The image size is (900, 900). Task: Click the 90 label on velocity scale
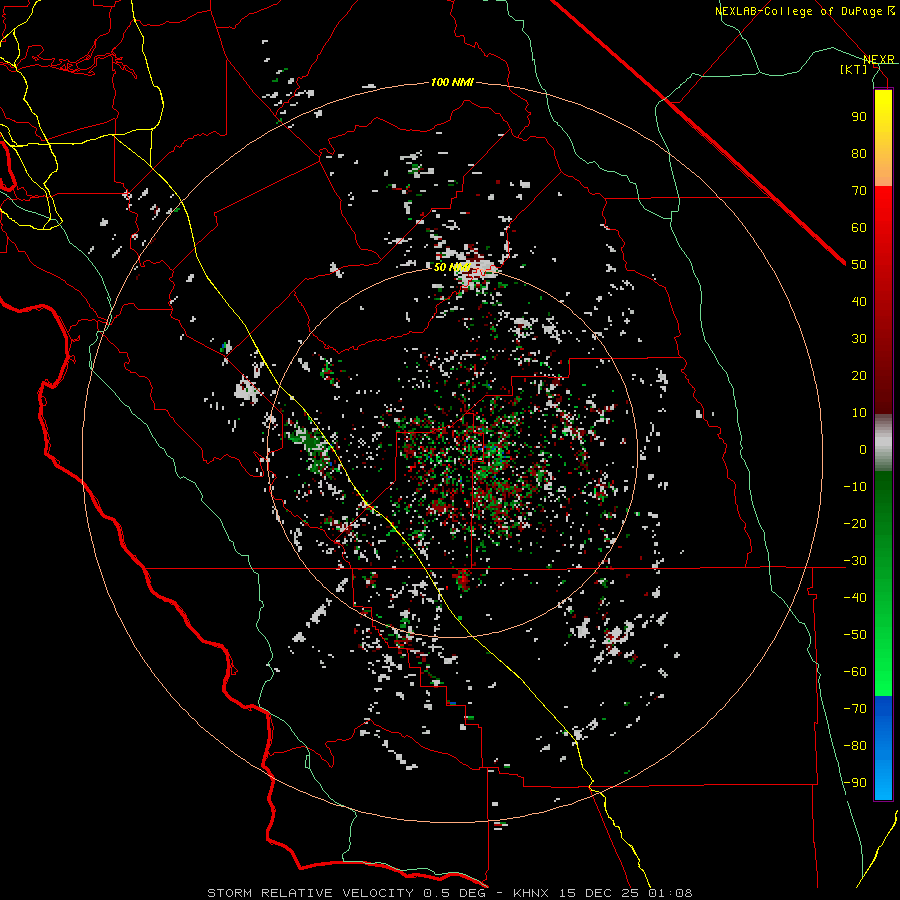click(859, 117)
